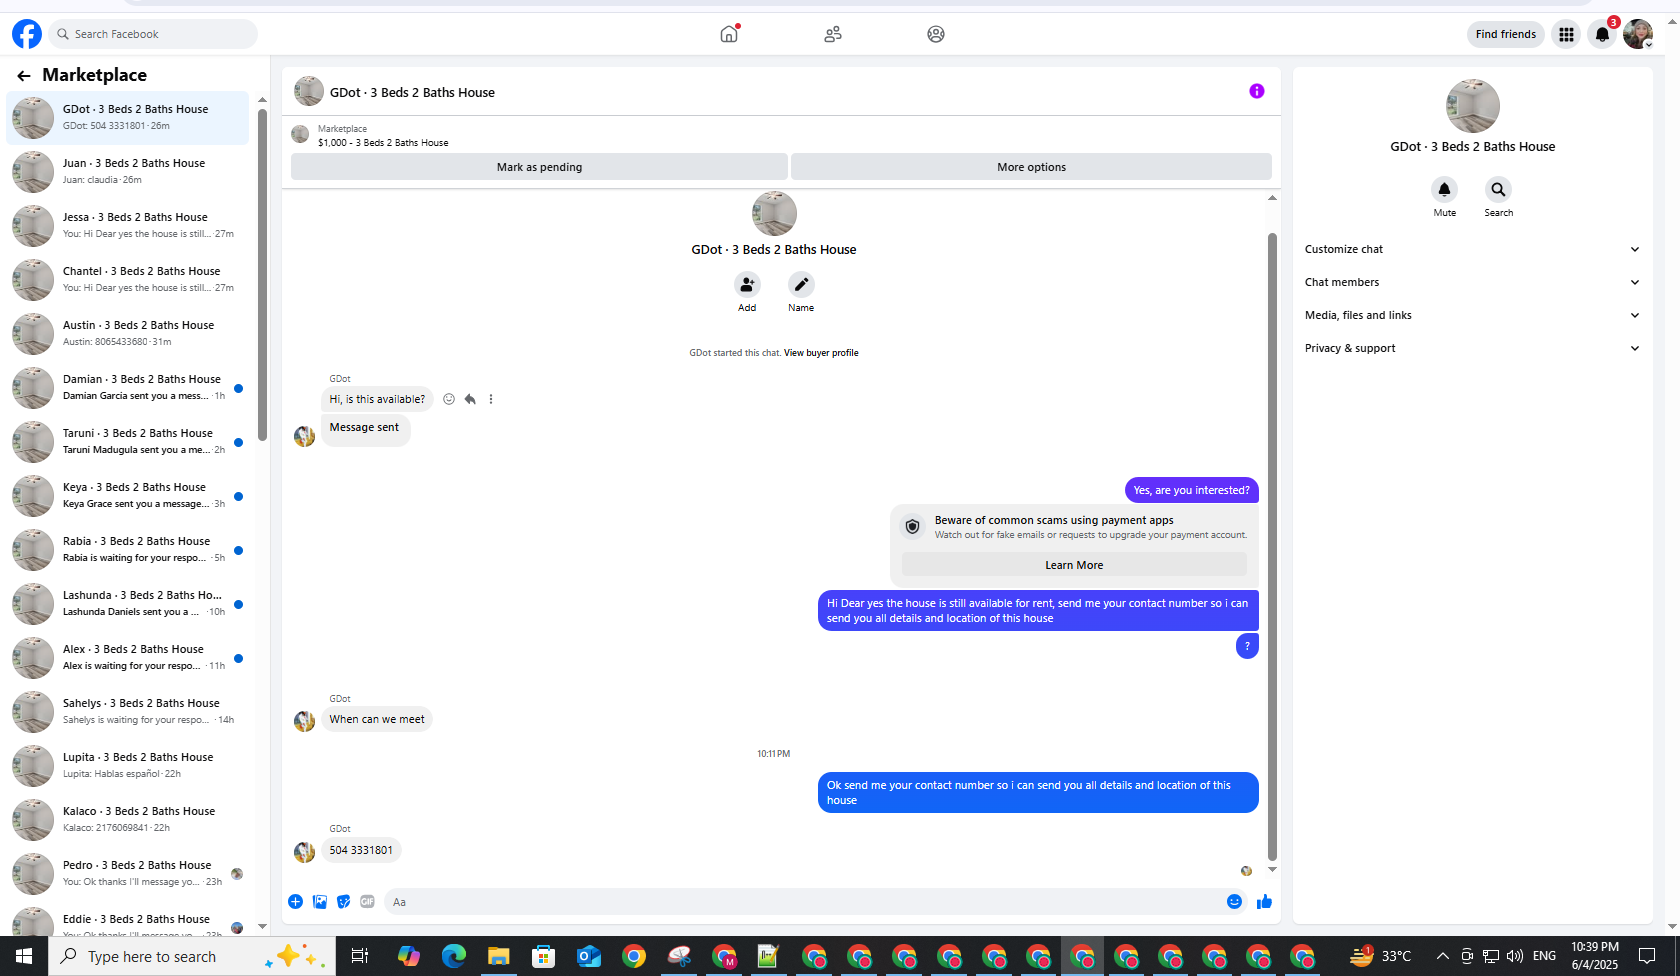Expand the Chat members section

click(x=1472, y=282)
